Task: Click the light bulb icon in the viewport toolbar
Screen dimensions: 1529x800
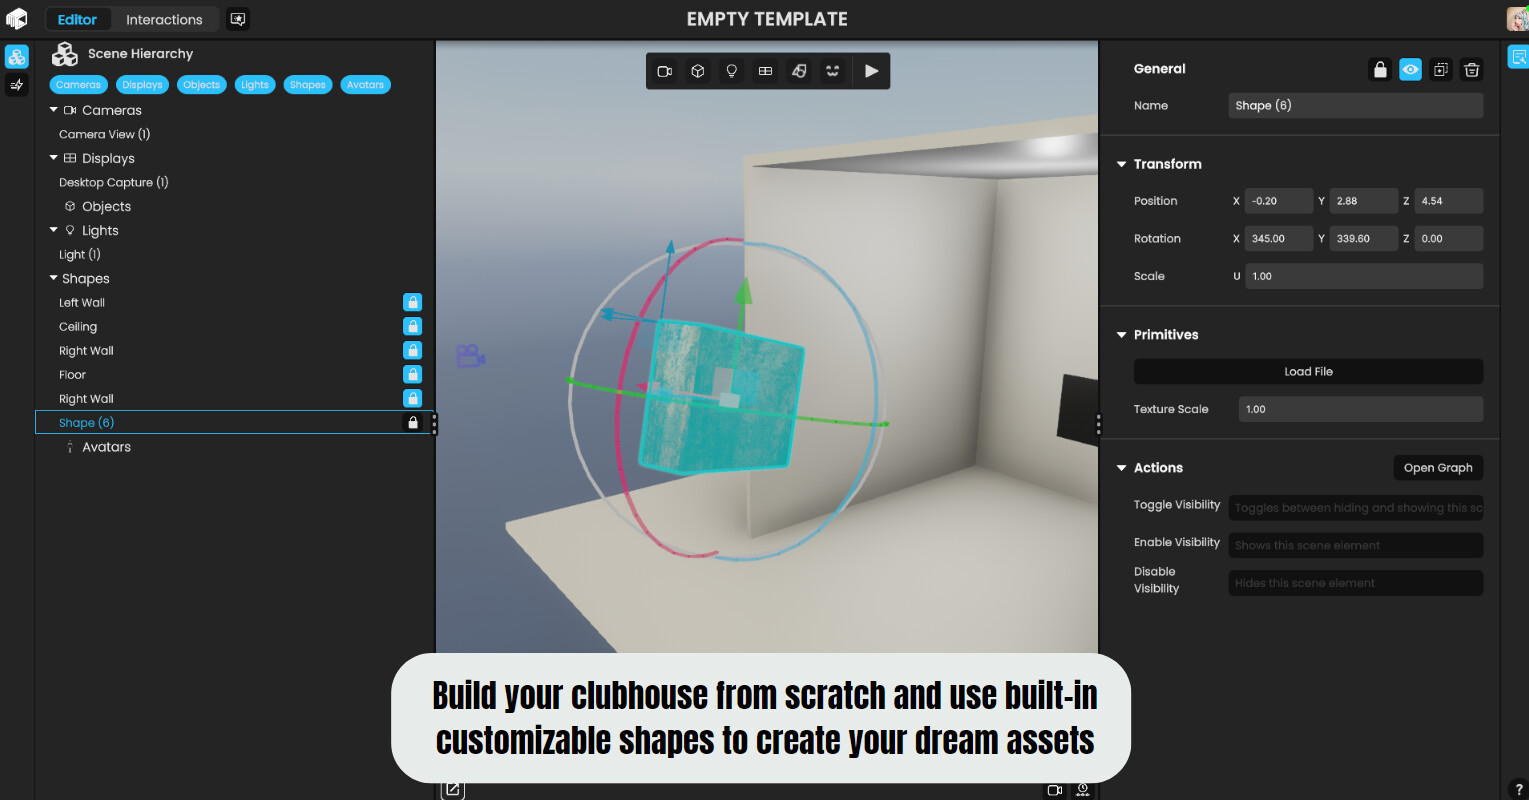Action: click(x=732, y=71)
